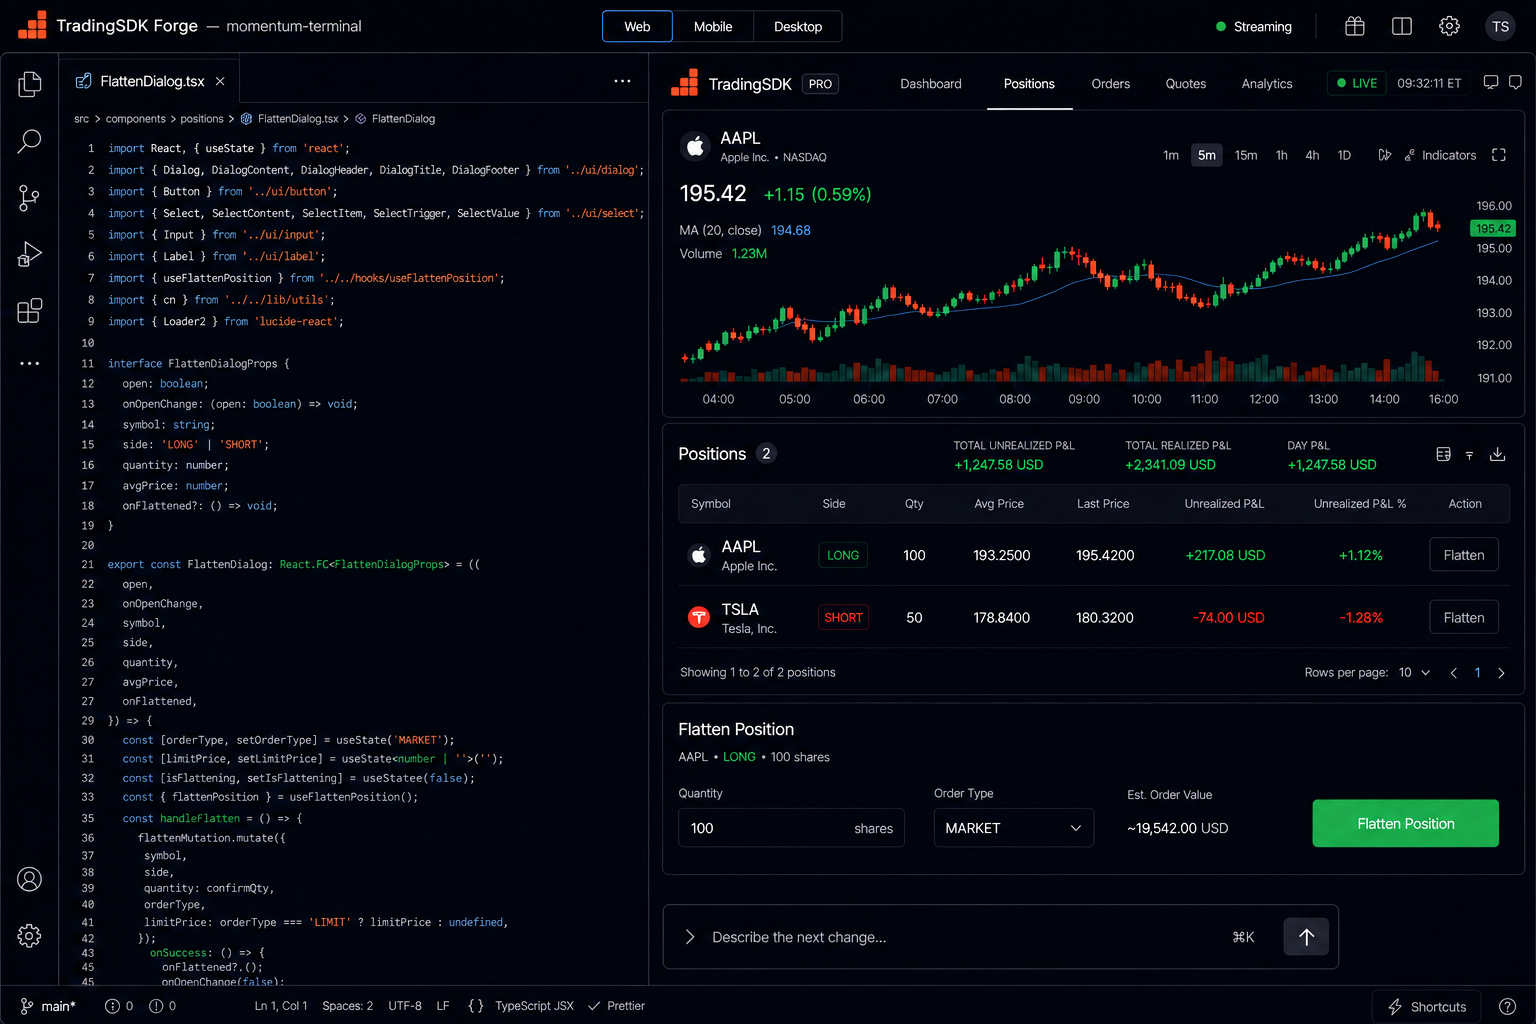Viewport: 1536px width, 1024px height.
Task: Toggle split layout icon in top header
Action: pyautogui.click(x=1402, y=27)
